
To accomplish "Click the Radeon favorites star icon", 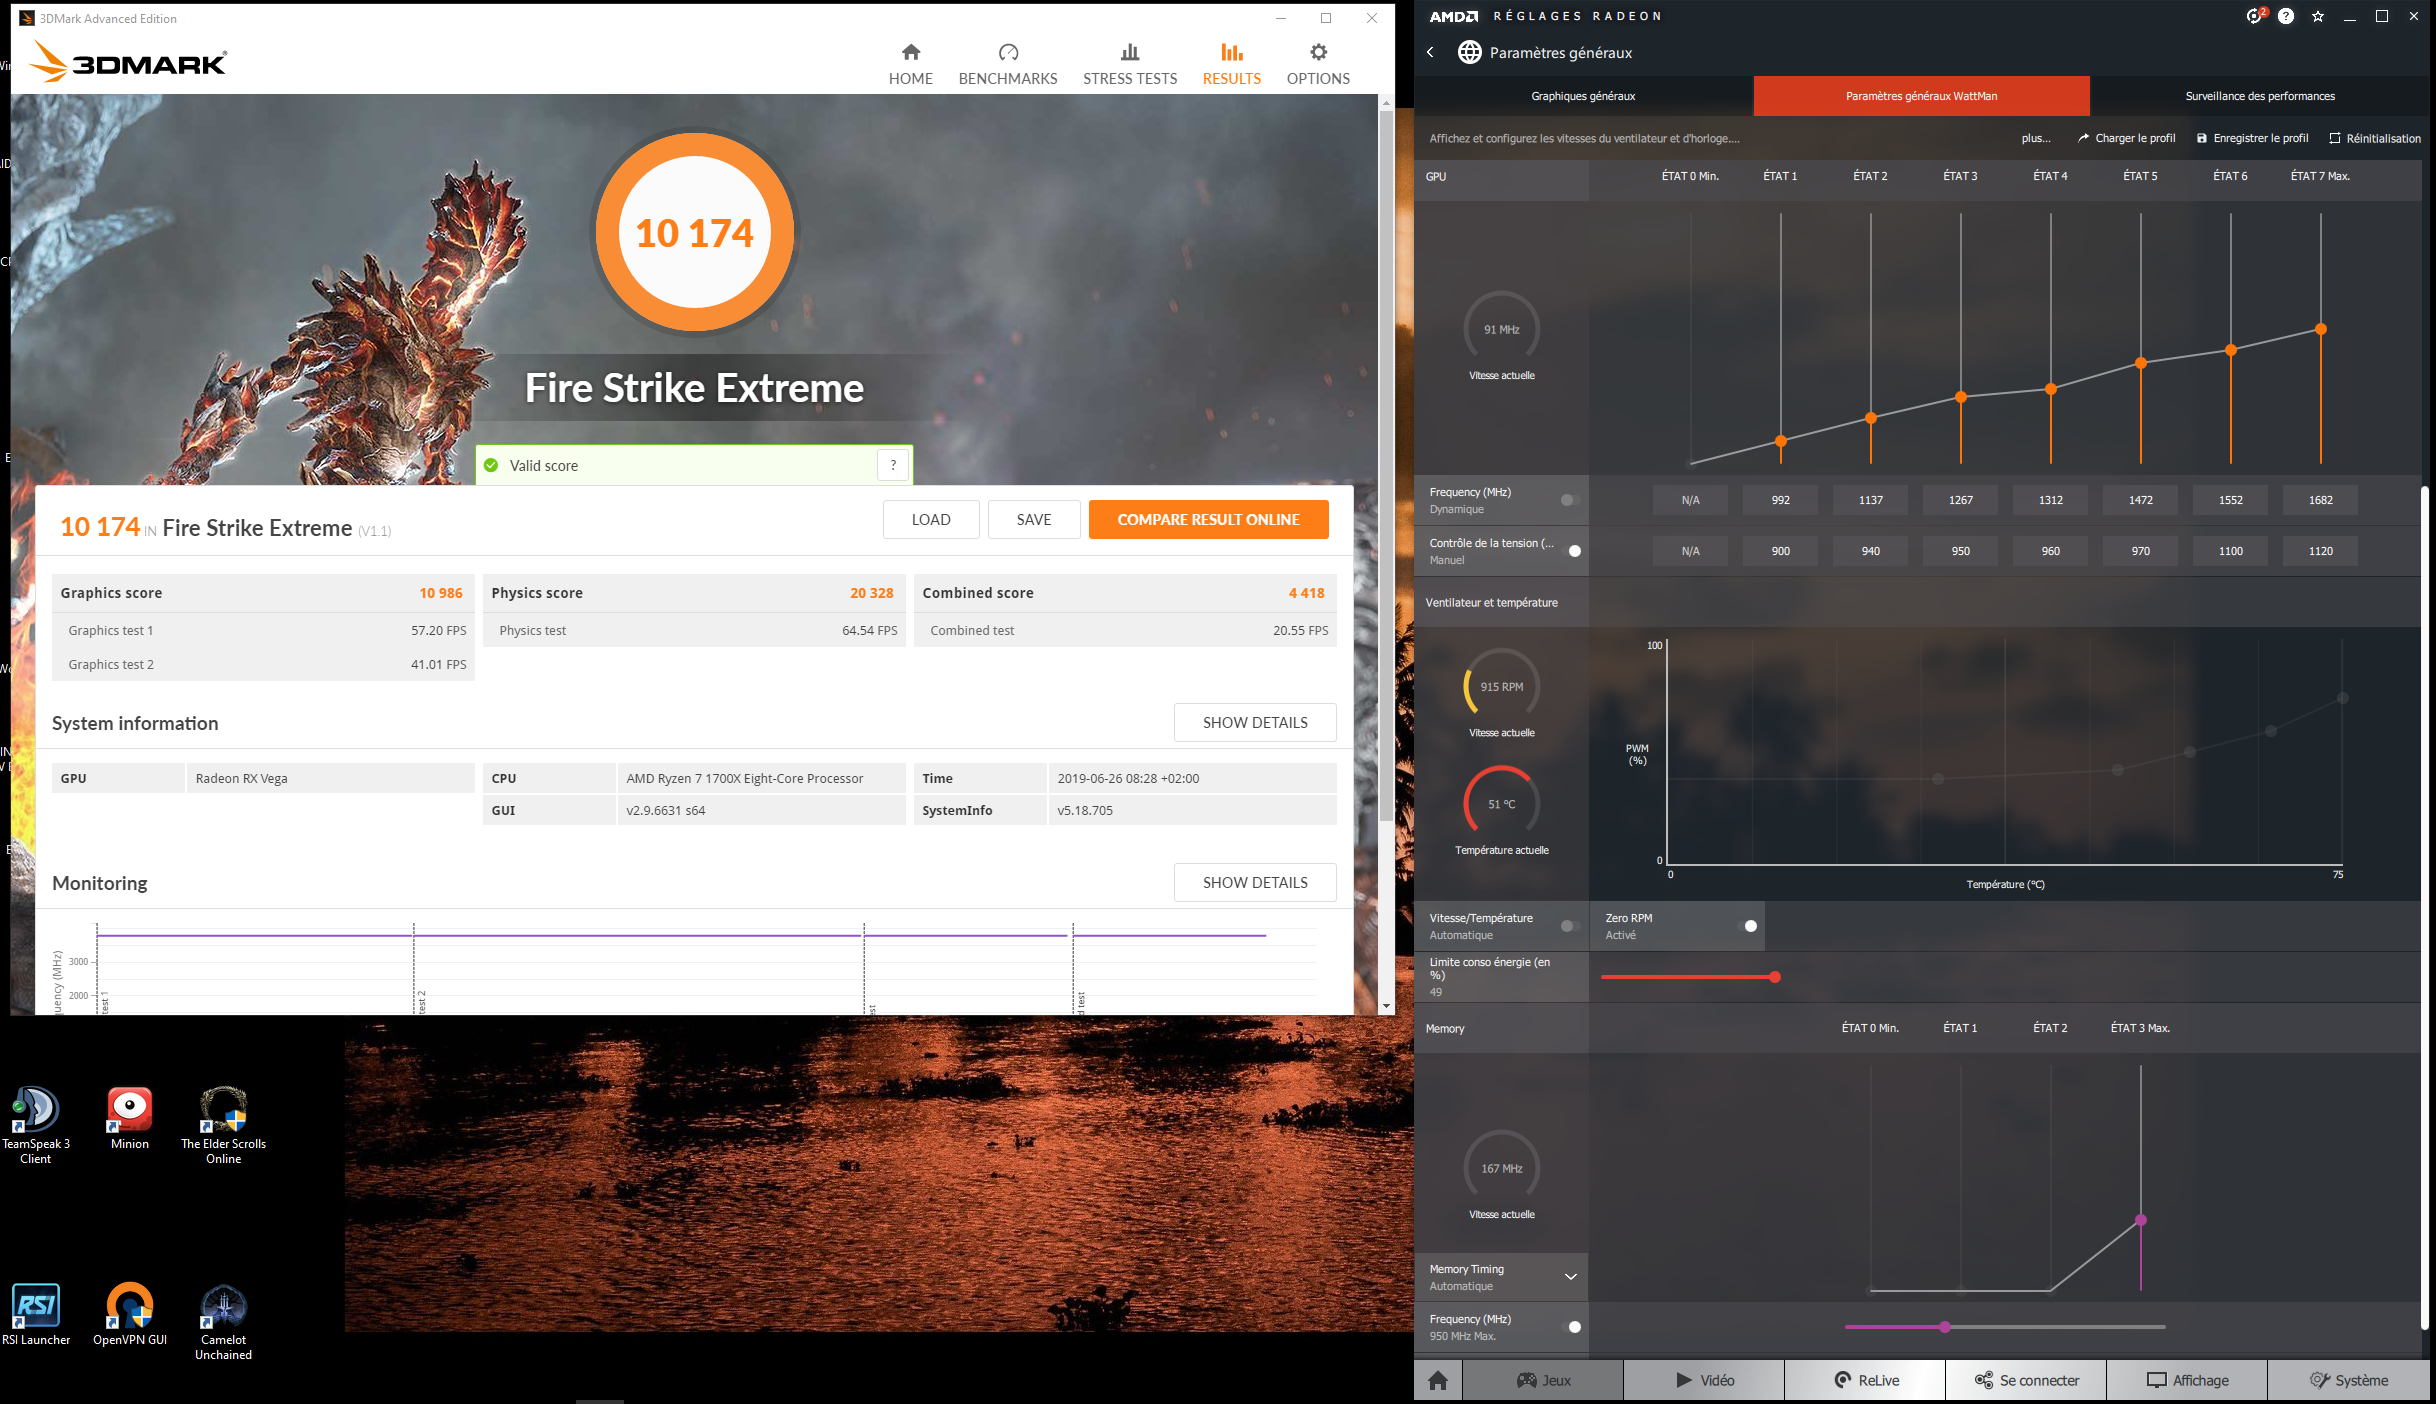I will pos(2318,16).
